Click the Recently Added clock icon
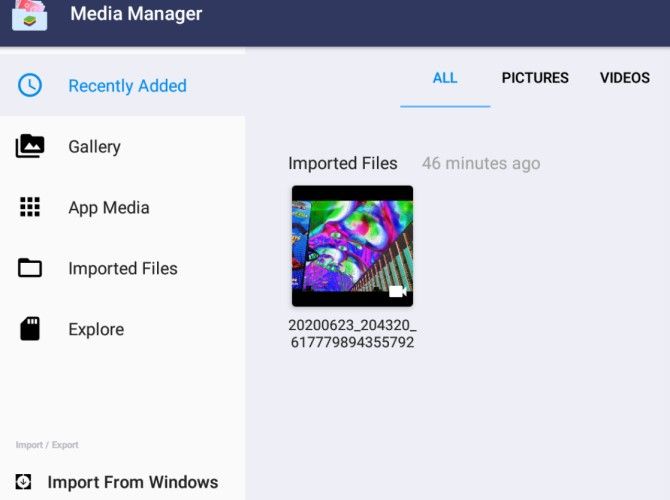 [30, 85]
